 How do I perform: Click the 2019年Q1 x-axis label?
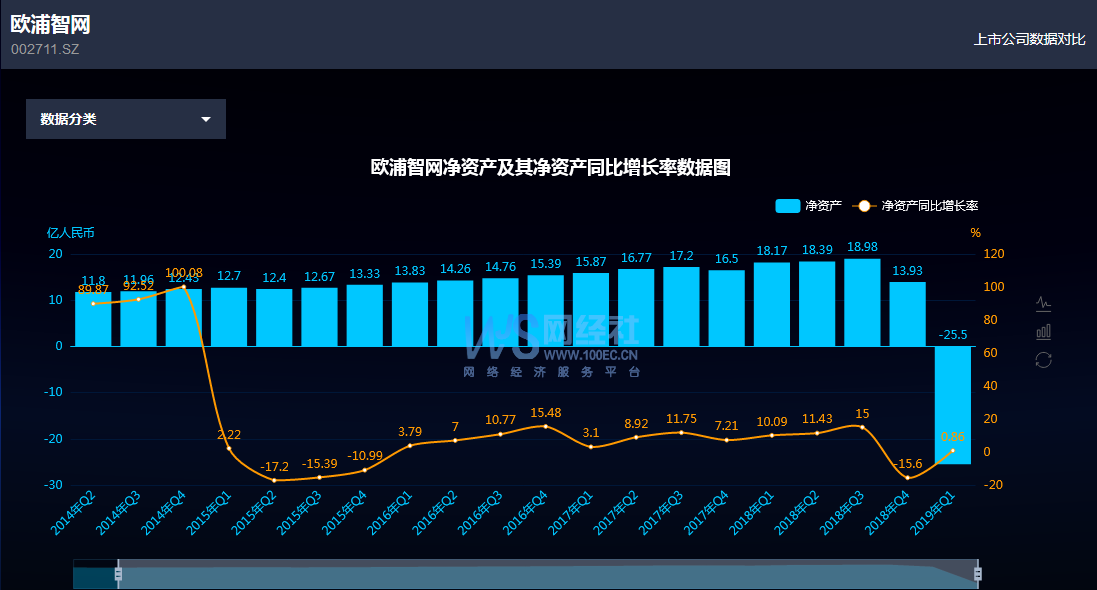click(933, 513)
